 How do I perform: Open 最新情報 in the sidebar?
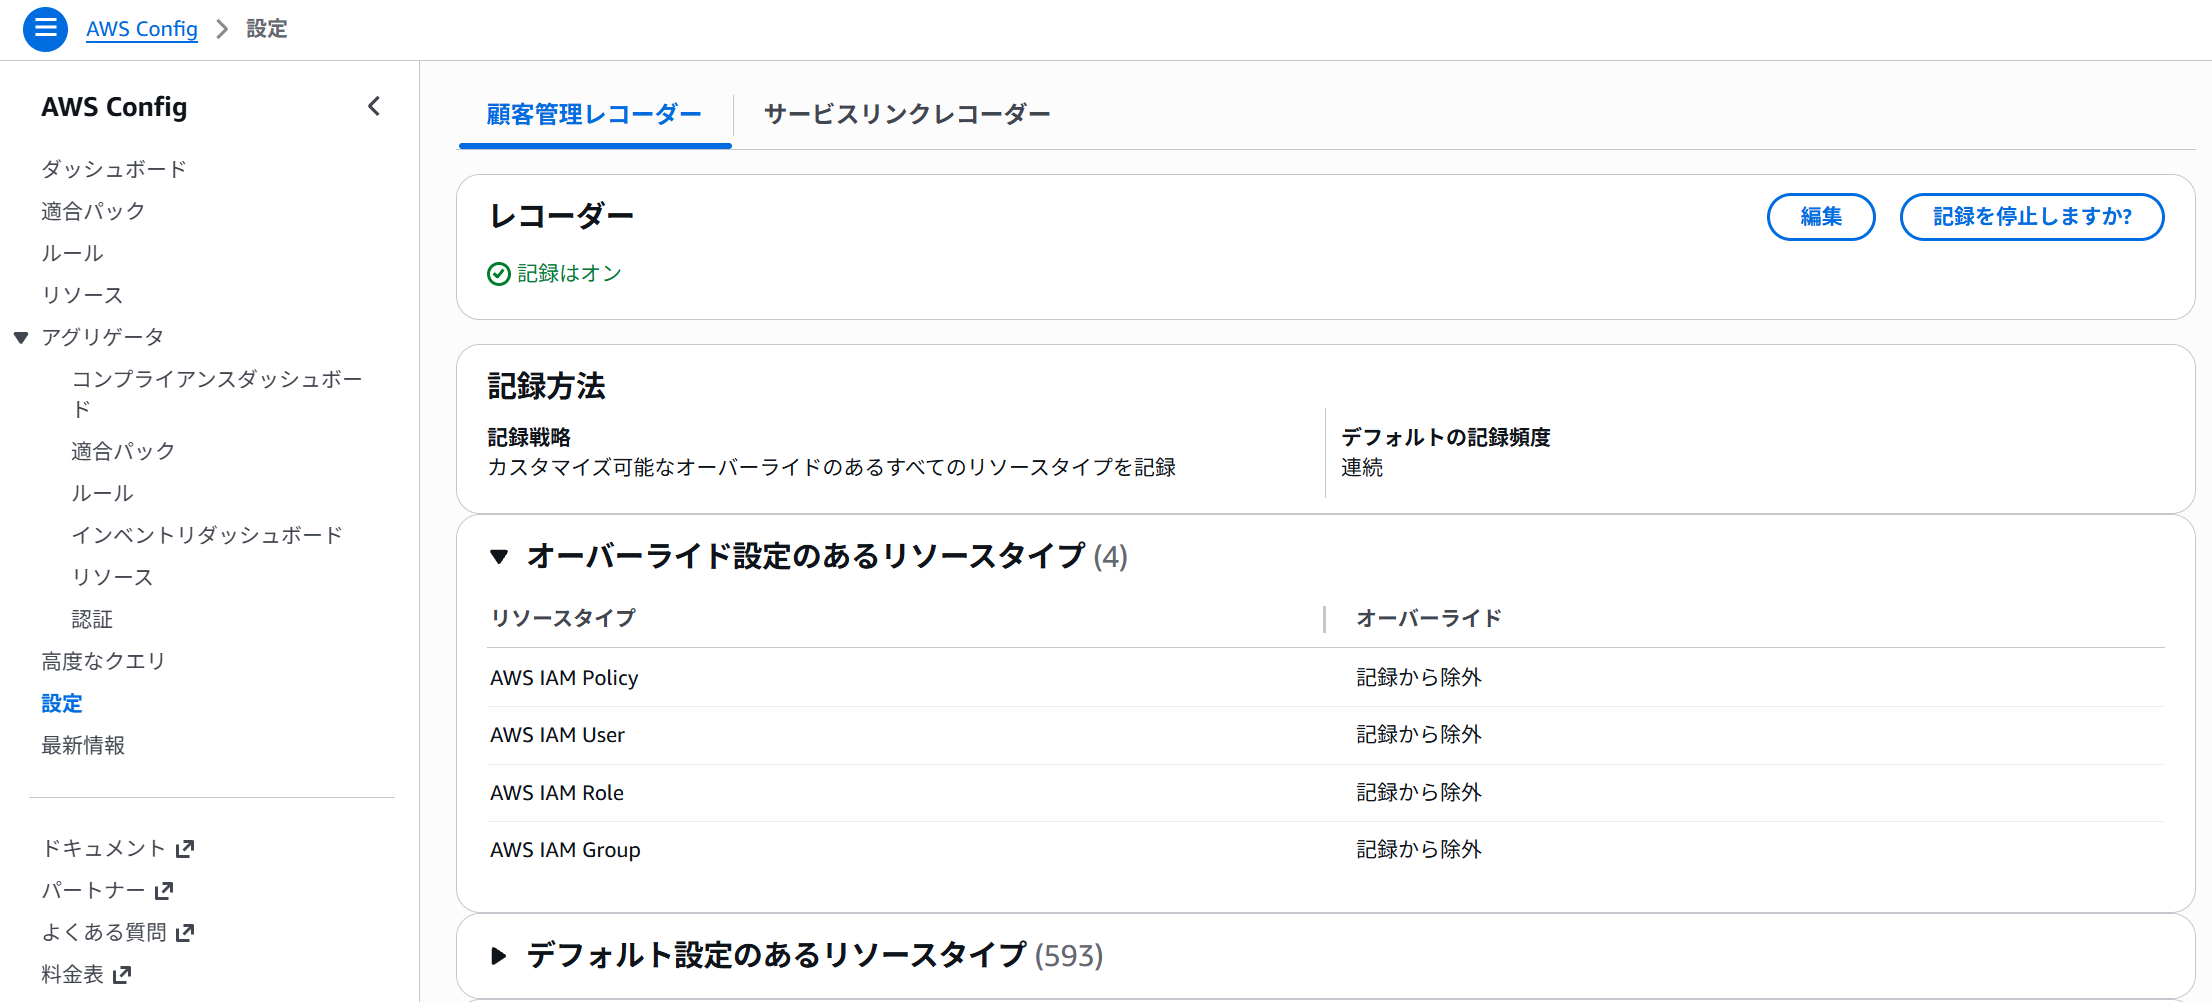point(83,745)
